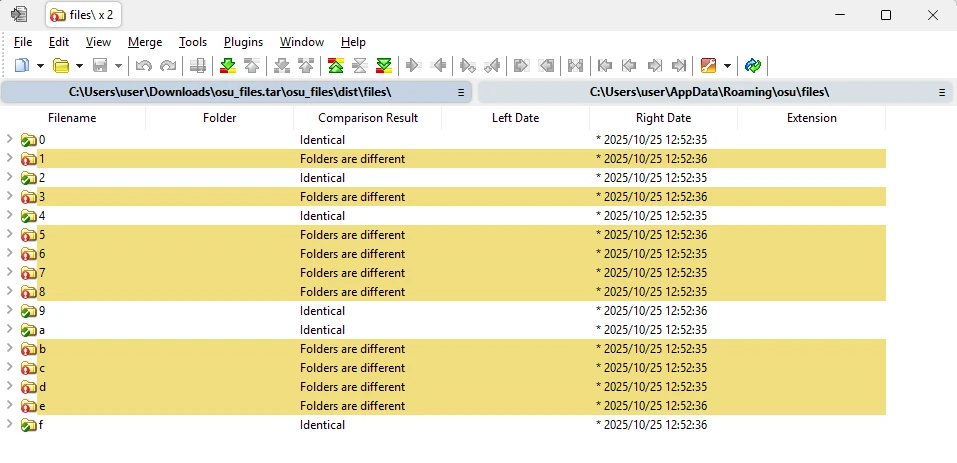The width and height of the screenshot is (957, 463).
Task: Go to the last difference icon
Action: click(383, 66)
